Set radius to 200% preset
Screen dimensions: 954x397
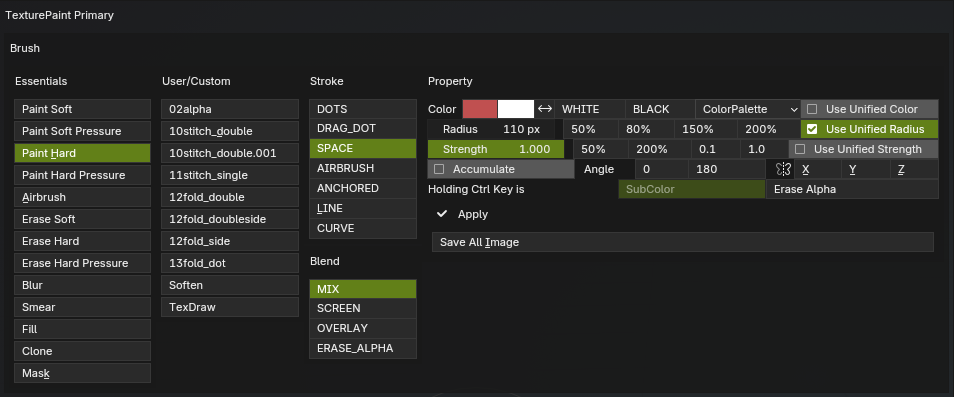click(769, 129)
